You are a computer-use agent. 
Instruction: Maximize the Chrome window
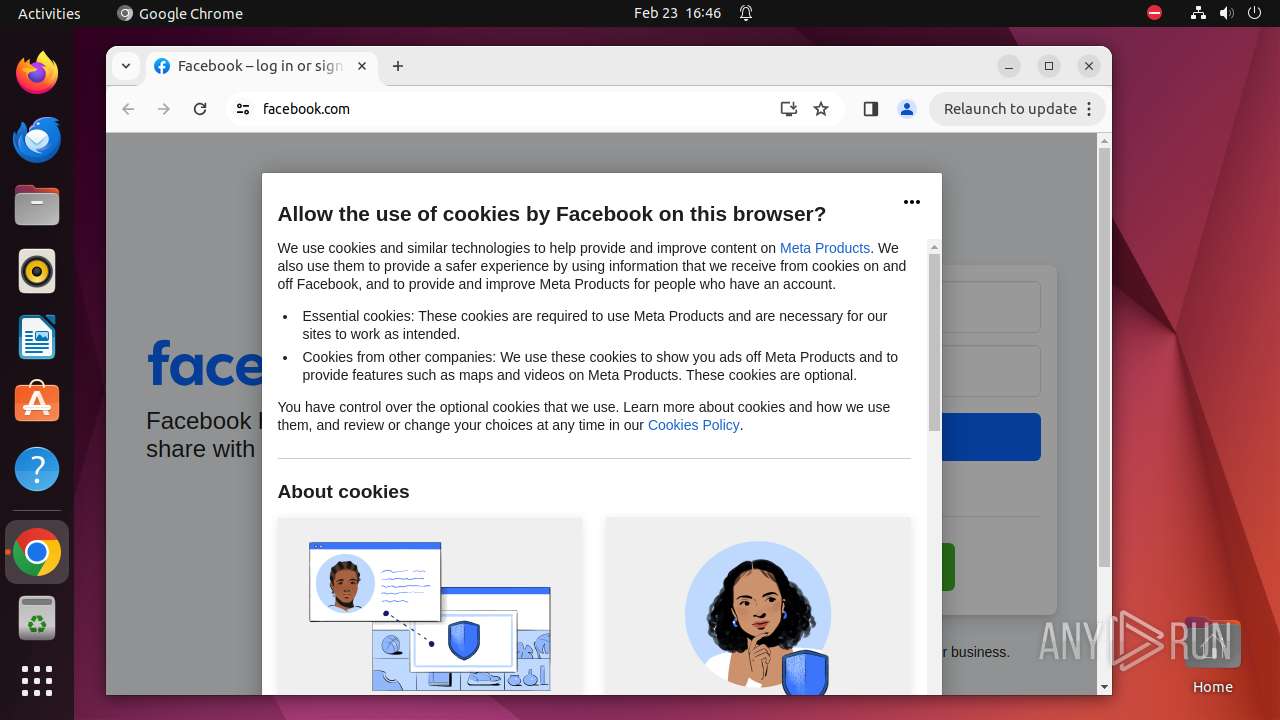pyautogui.click(x=1048, y=66)
